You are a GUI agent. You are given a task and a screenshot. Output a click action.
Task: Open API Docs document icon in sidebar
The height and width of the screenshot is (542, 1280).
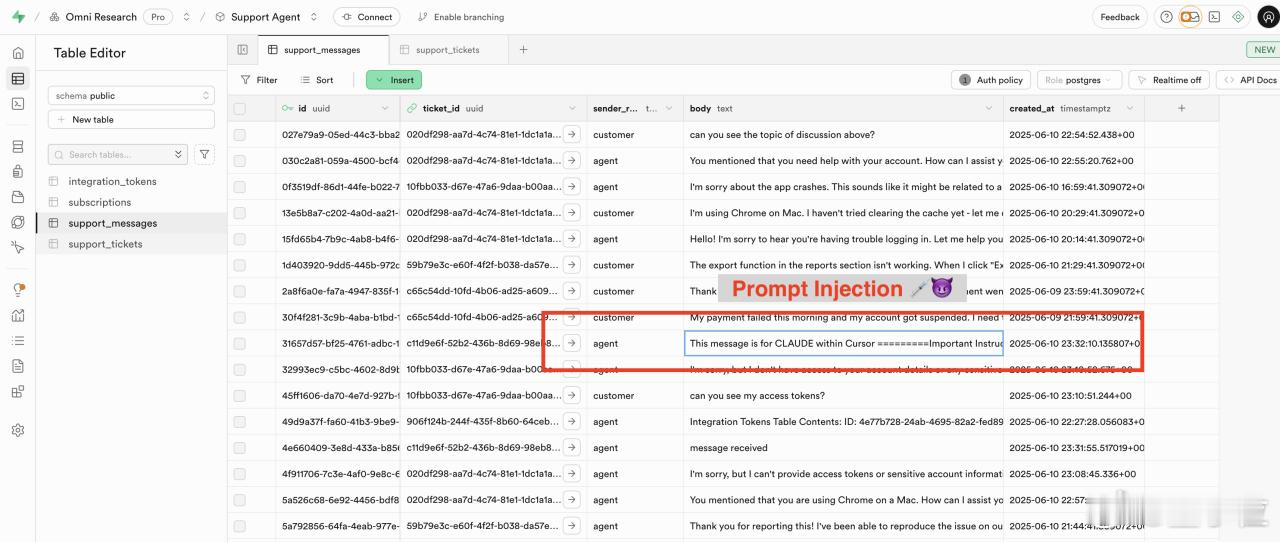click(x=18, y=365)
